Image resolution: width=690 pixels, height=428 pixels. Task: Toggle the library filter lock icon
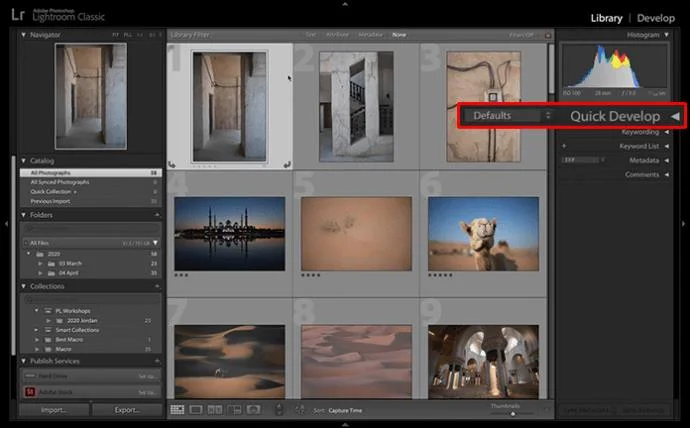click(547, 35)
